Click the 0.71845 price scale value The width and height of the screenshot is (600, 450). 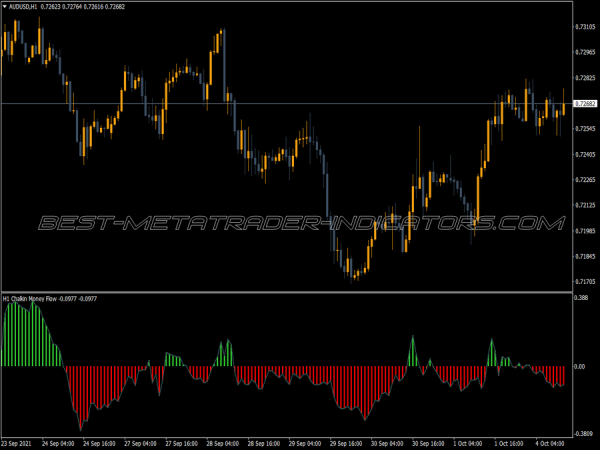coord(585,256)
